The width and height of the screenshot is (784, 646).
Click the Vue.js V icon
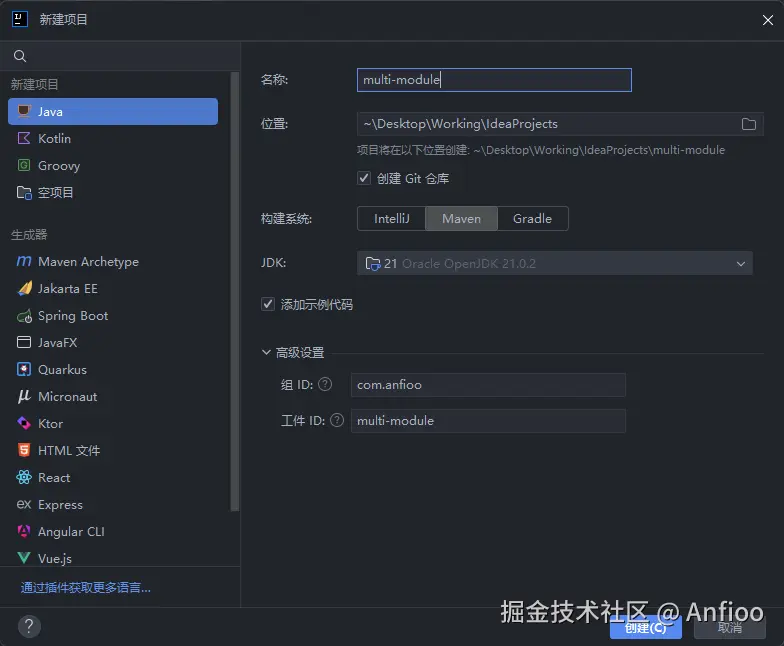pos(24,558)
